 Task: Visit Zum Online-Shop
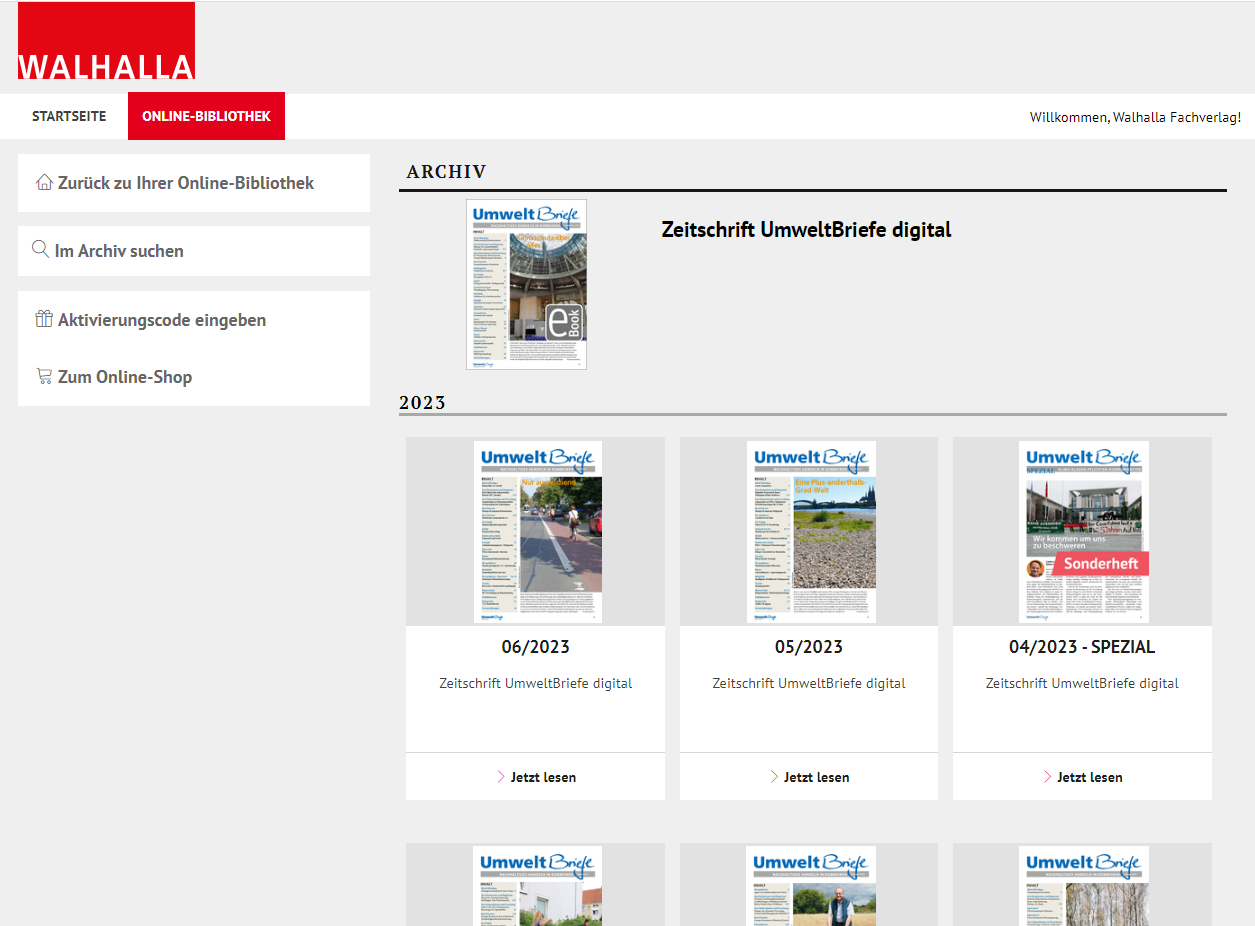125,377
